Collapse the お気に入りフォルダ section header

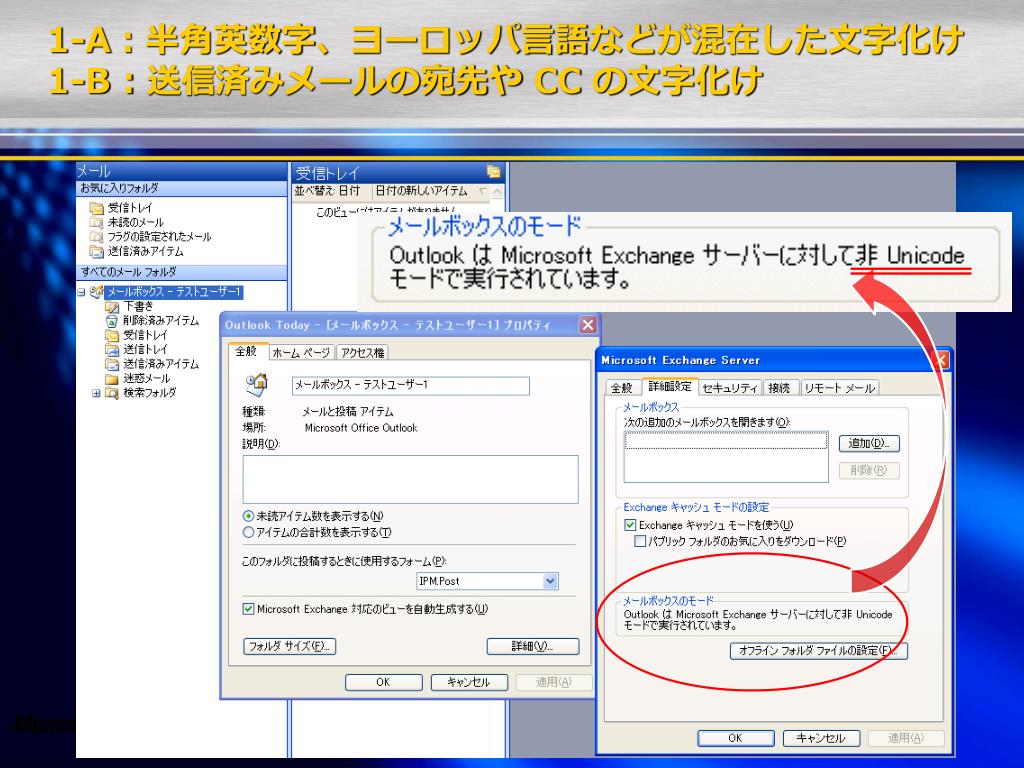[182, 189]
